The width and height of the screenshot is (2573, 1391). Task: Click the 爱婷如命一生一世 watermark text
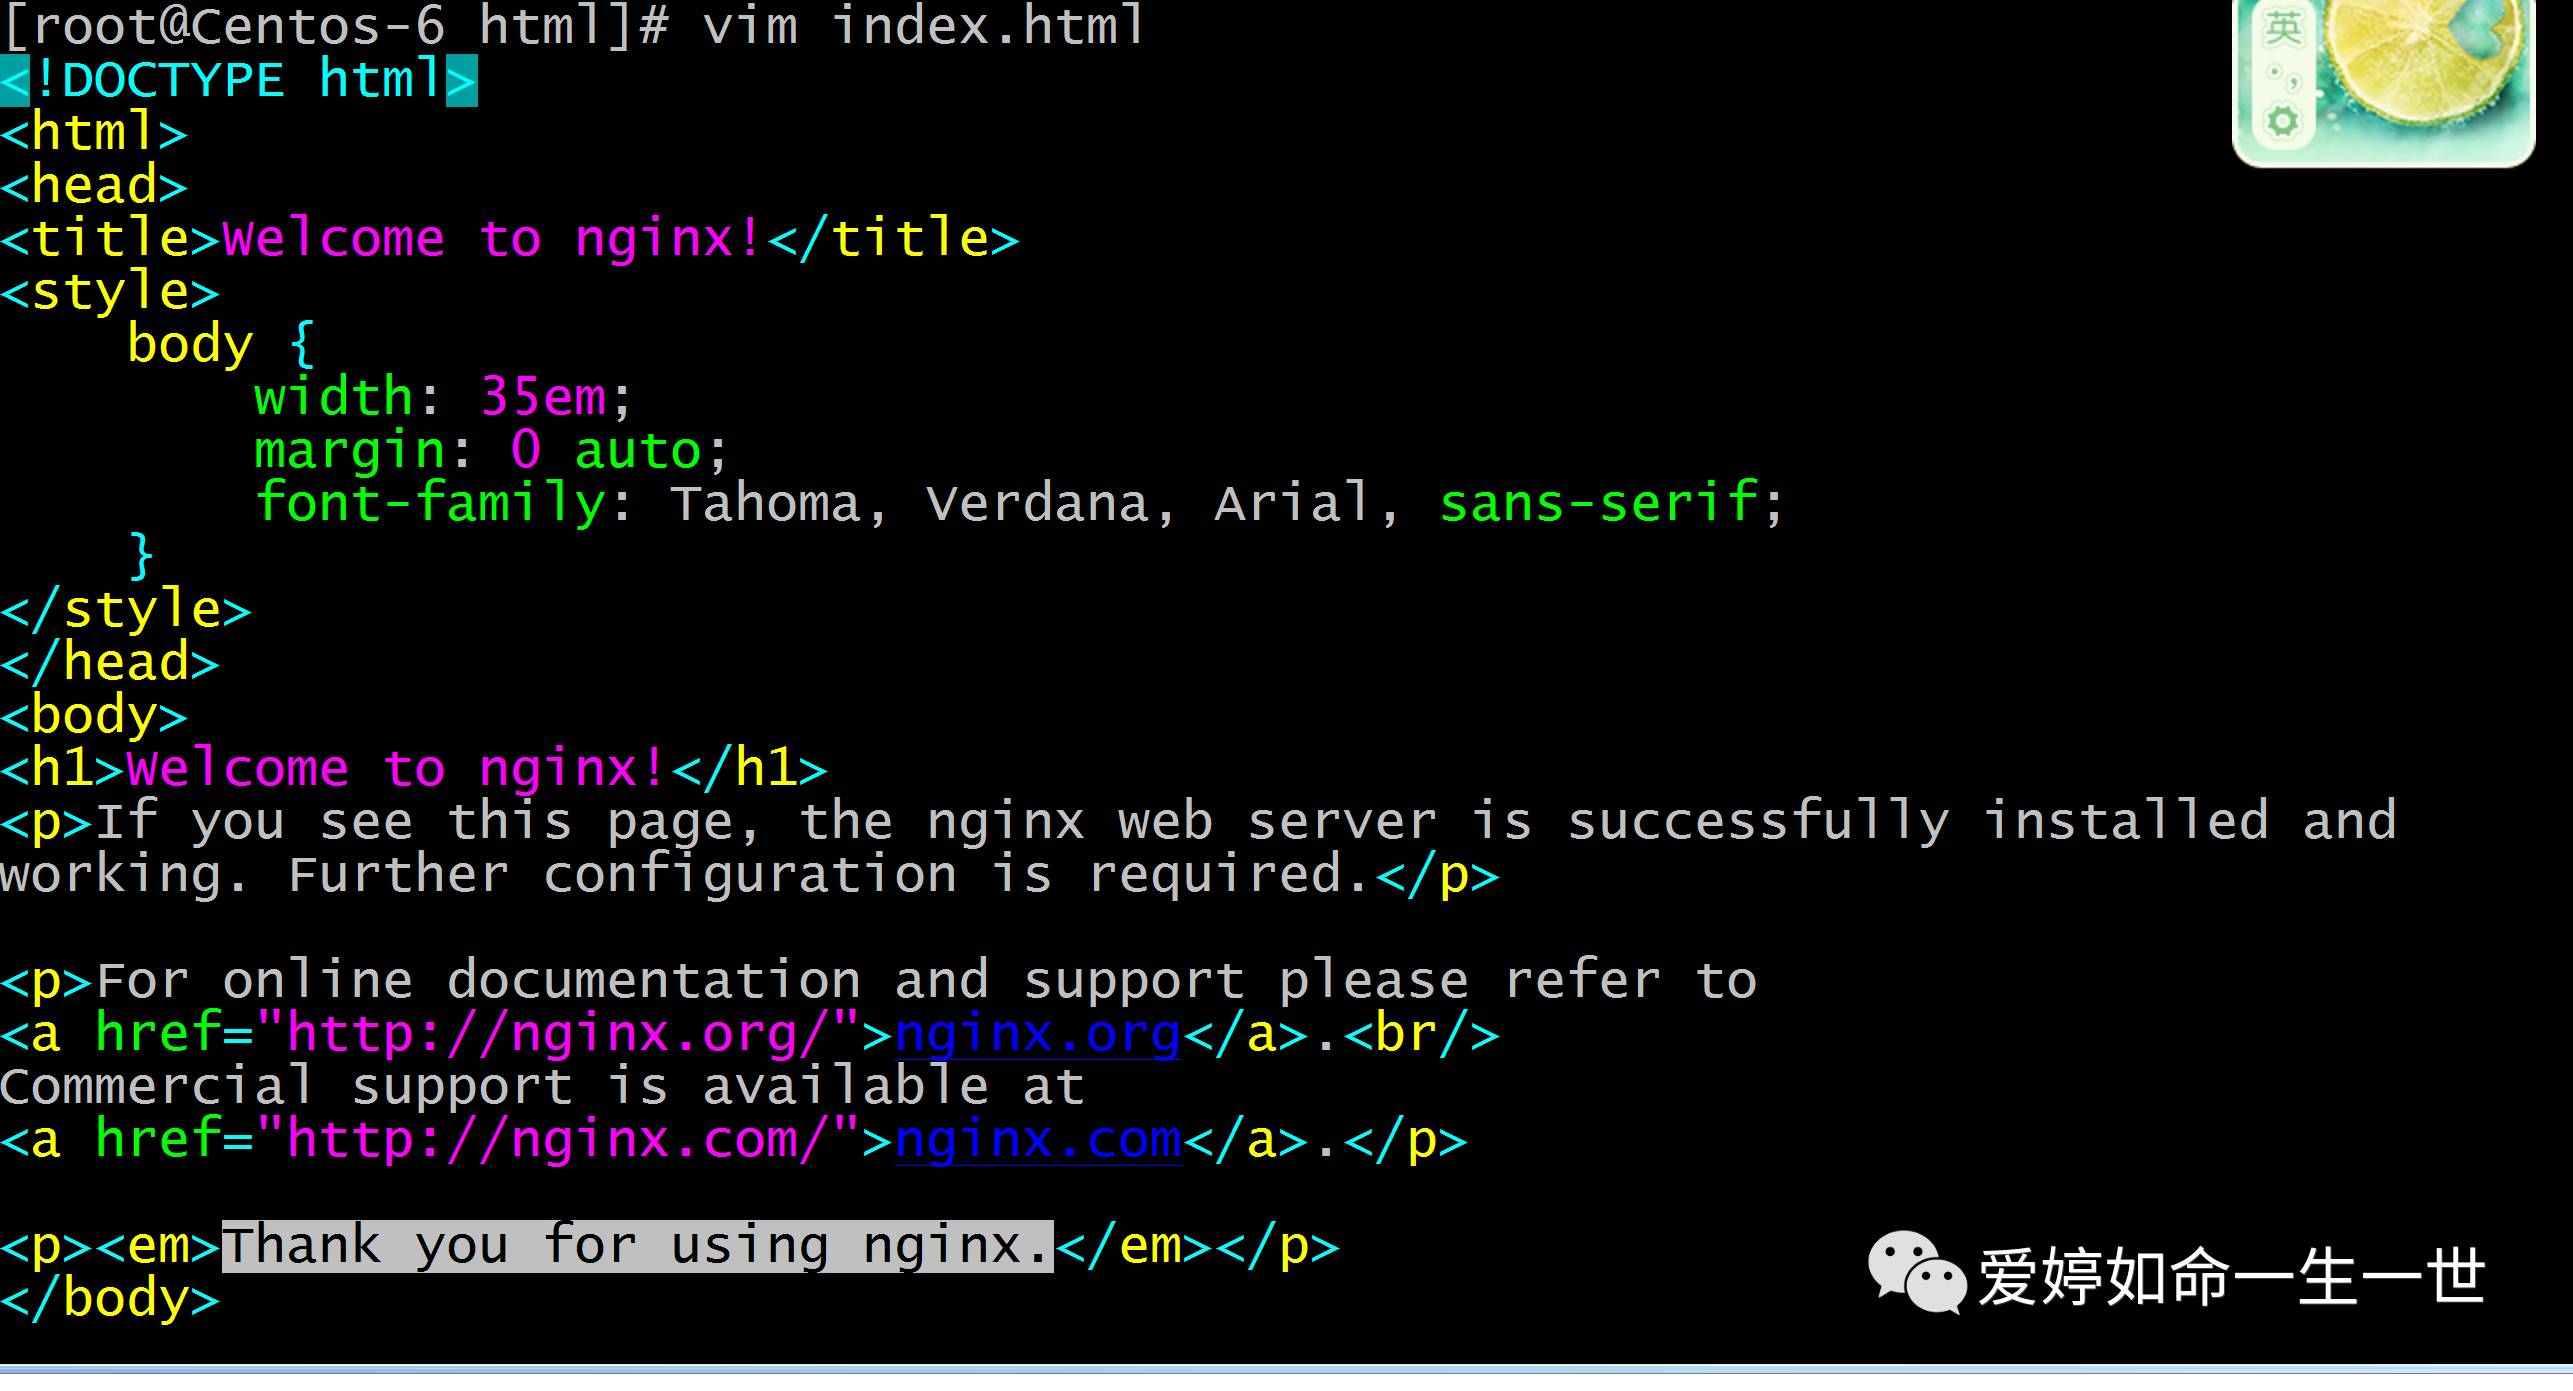[2230, 1278]
